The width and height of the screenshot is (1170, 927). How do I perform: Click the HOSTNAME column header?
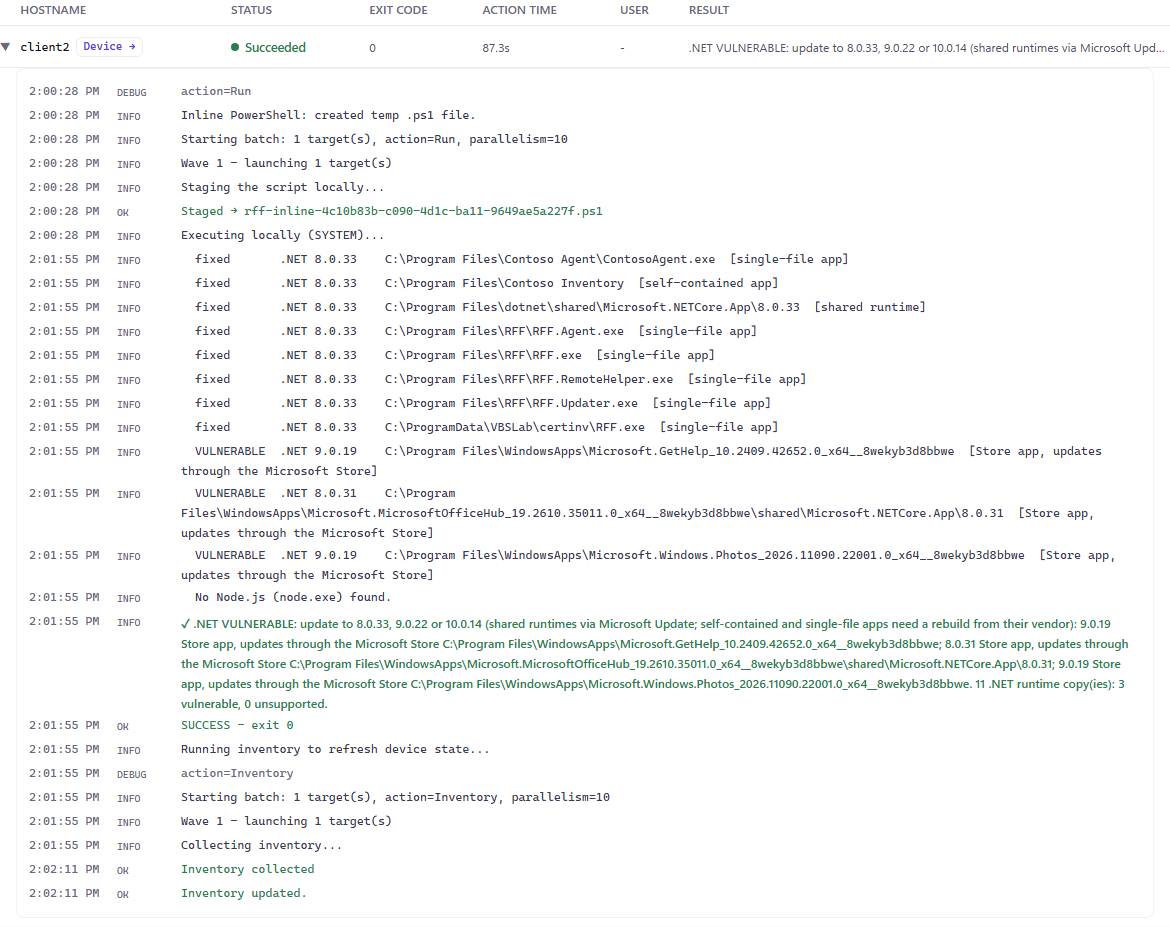tap(53, 10)
